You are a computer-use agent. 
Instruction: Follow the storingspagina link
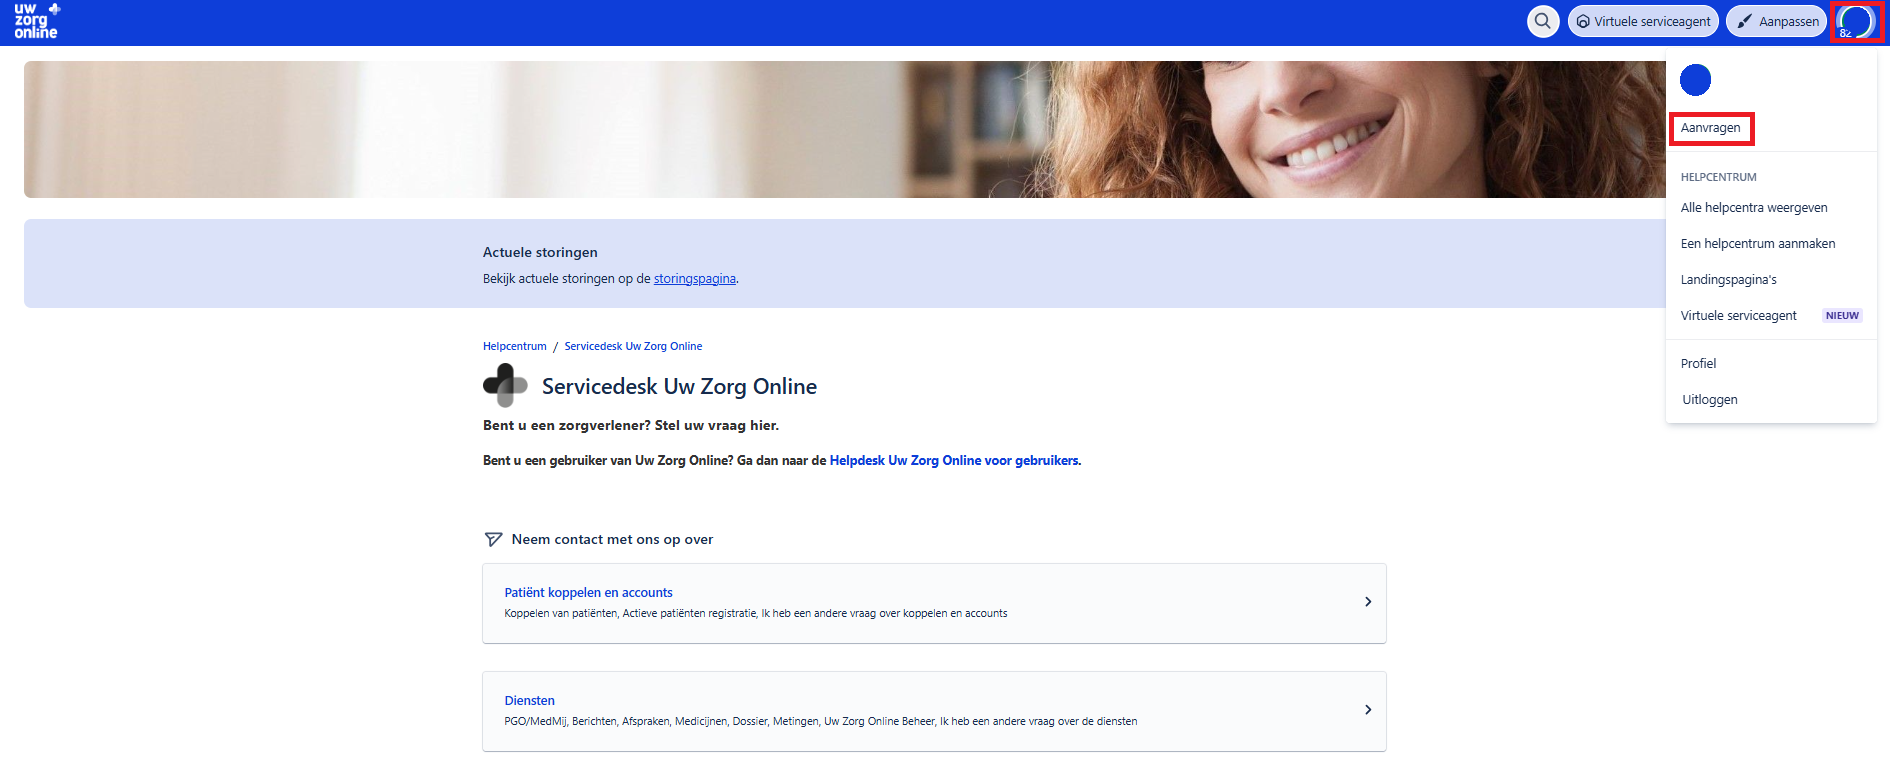(694, 279)
